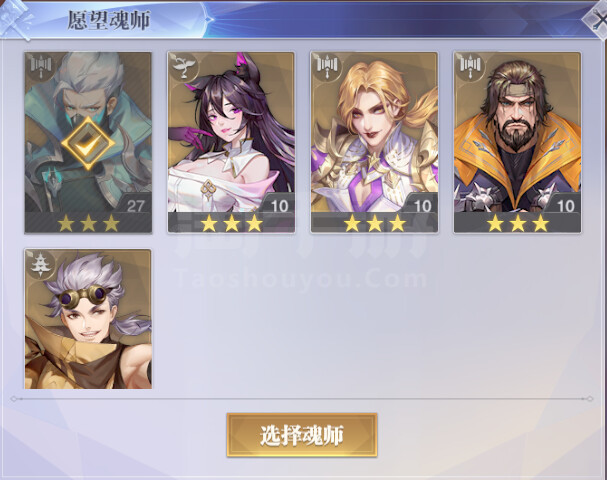Select the blonde armored soul master card

point(374,143)
